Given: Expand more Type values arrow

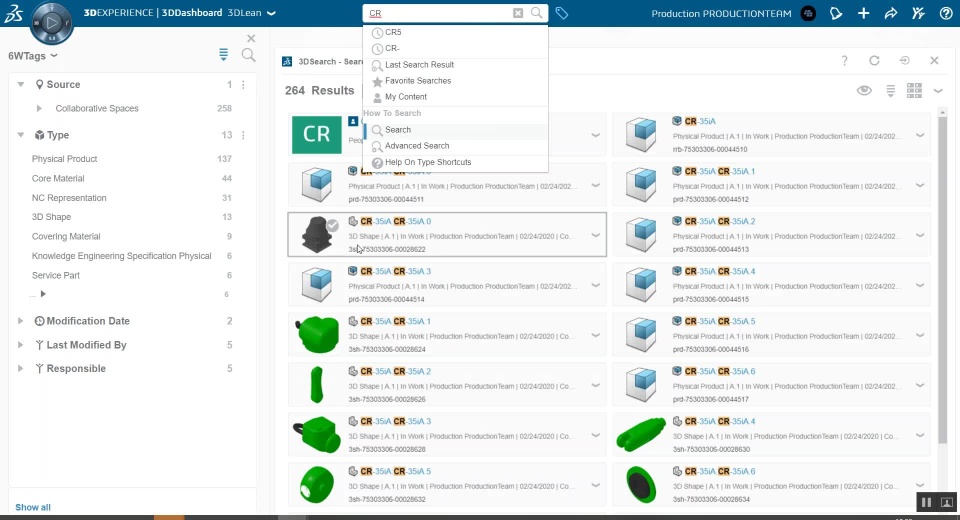Looking at the screenshot, I should (x=43, y=294).
